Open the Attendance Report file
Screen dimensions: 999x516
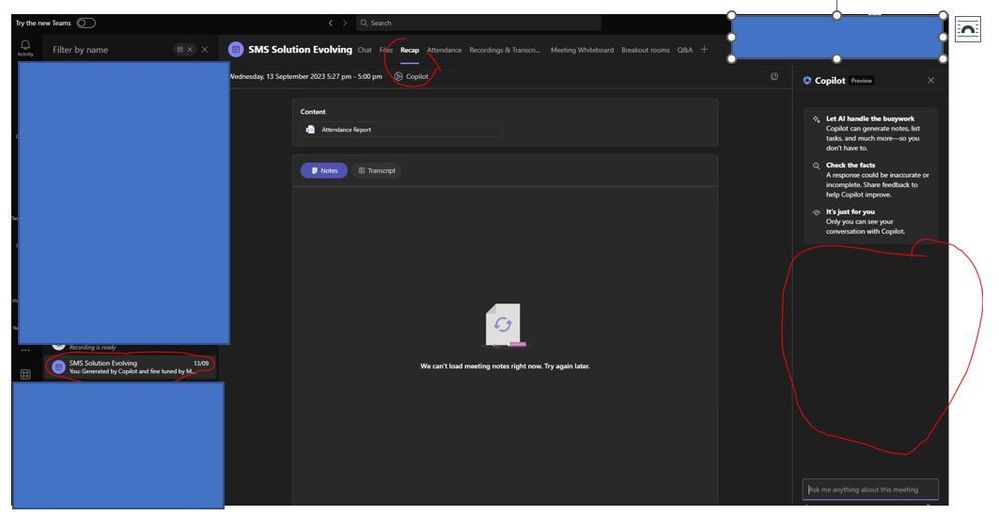tap(401, 129)
